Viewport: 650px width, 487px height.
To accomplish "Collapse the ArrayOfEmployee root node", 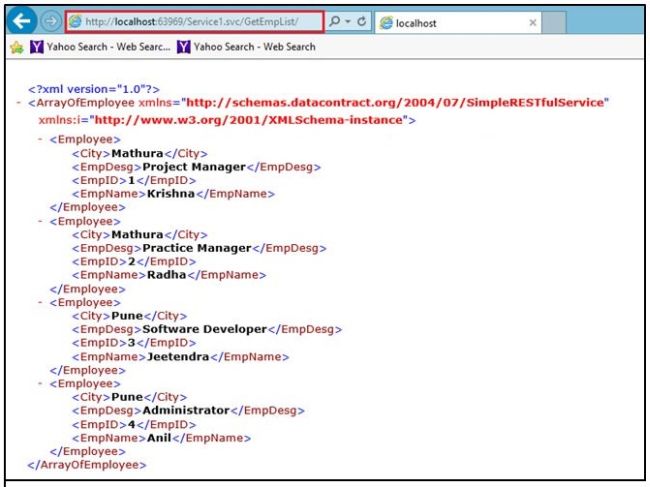I will click(x=19, y=102).
